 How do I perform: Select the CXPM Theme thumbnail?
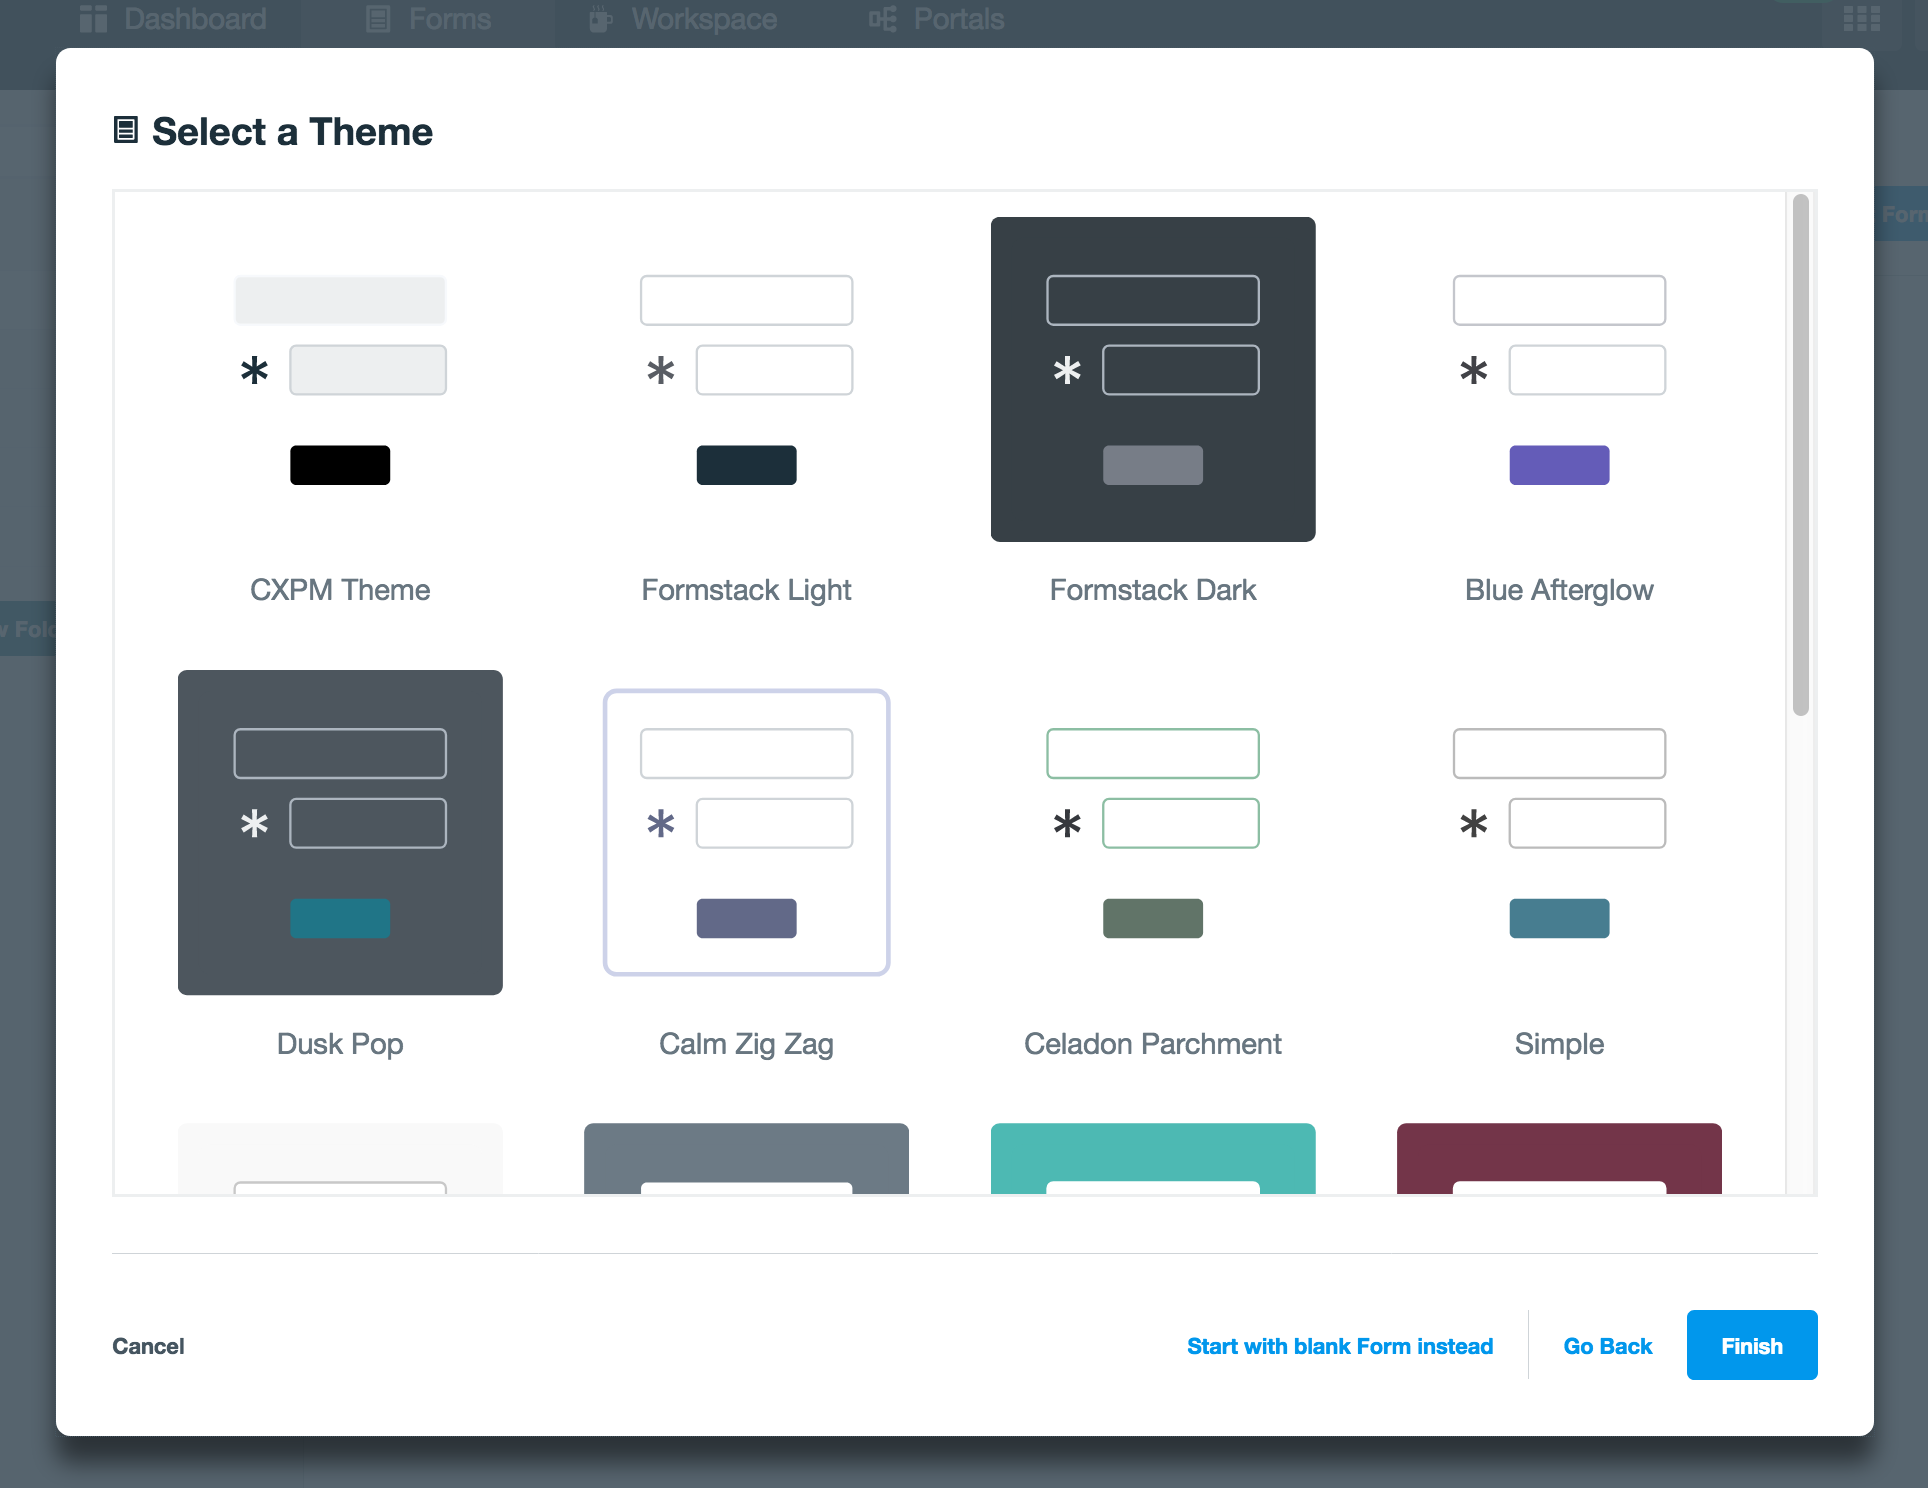pos(340,380)
